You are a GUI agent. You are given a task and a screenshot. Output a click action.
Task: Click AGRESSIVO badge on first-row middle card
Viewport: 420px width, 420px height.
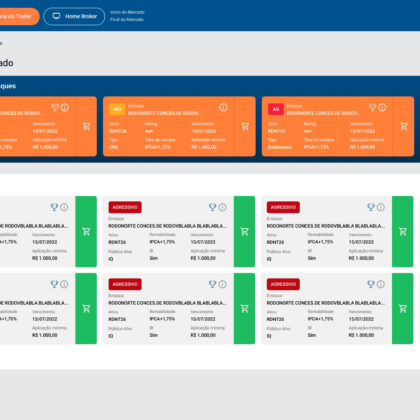click(x=125, y=207)
